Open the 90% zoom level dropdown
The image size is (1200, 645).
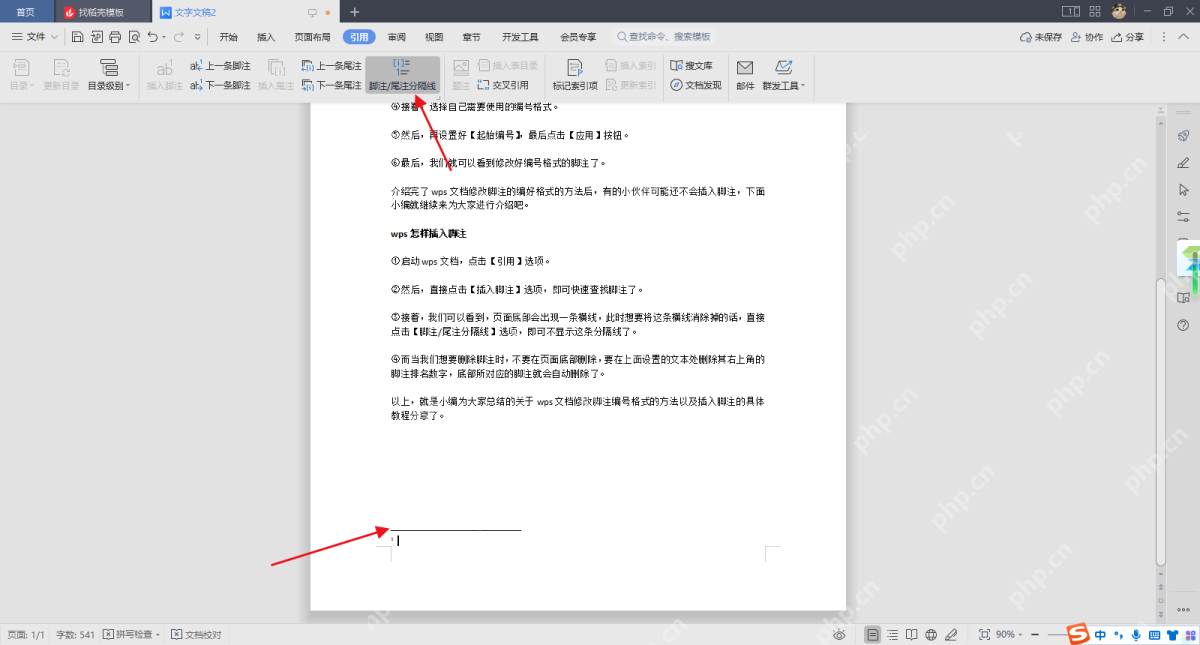pos(1009,635)
